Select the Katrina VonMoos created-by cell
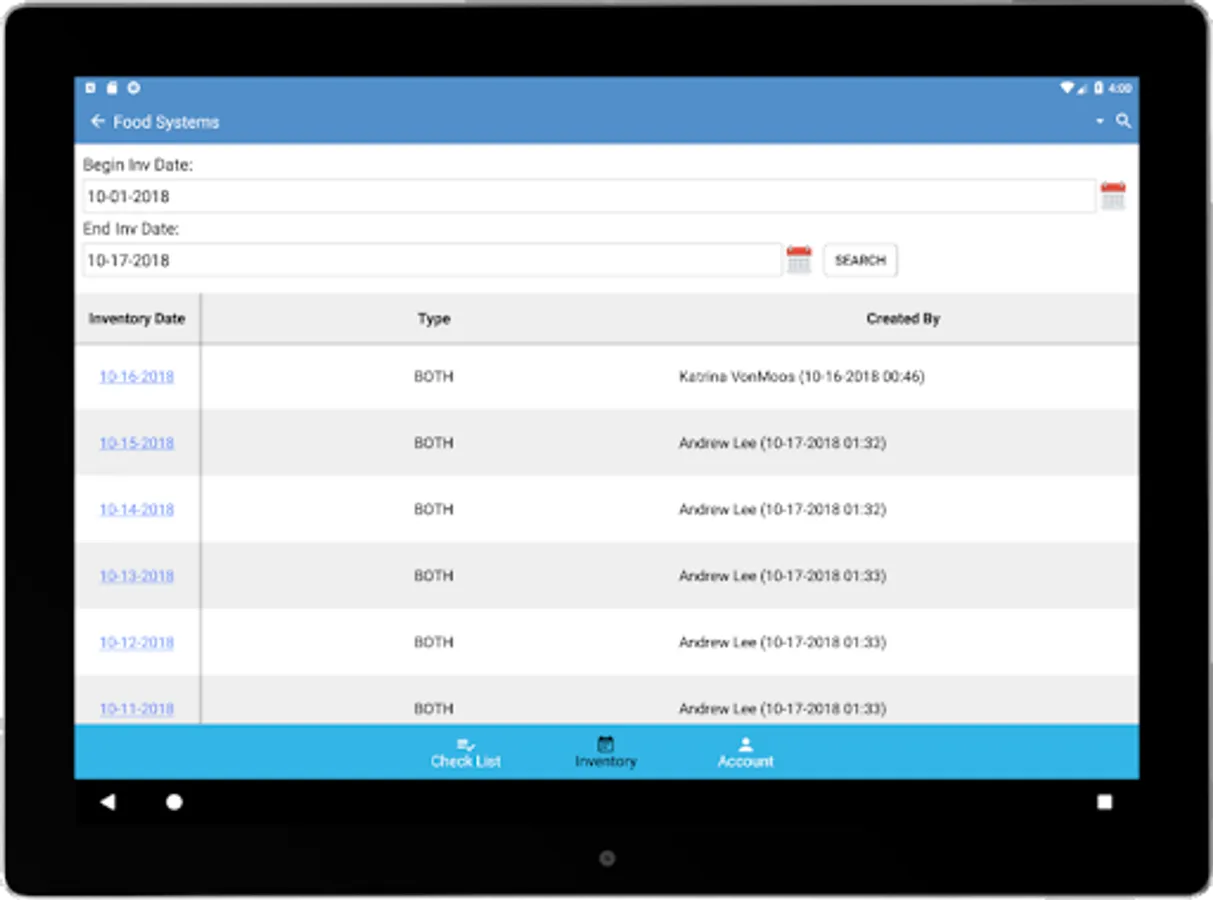 tap(802, 377)
